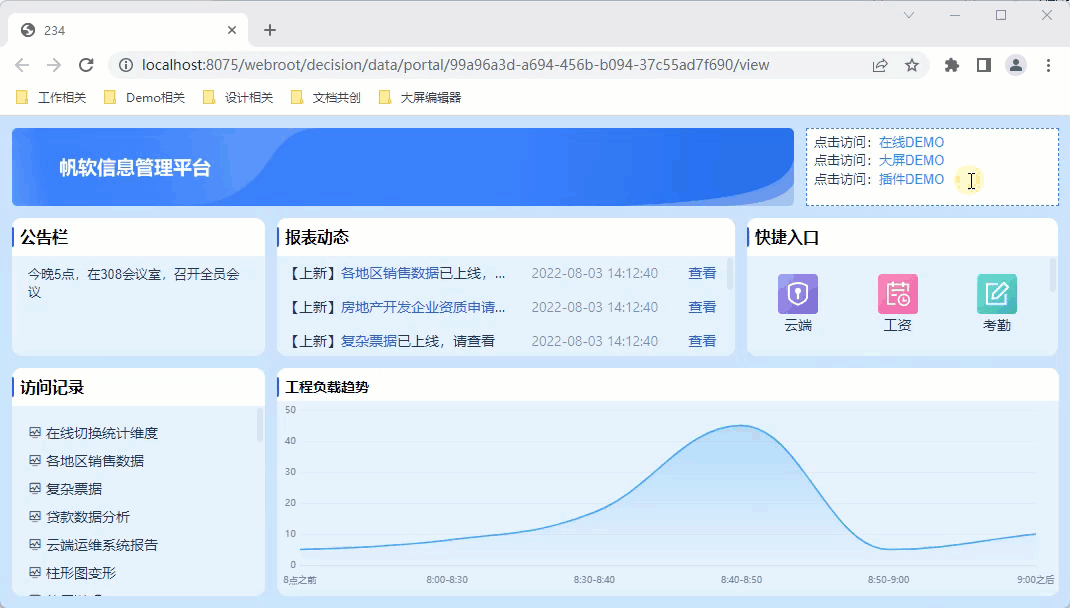Visit the 在线DEMO link
This screenshot has width=1070, height=608.
(x=911, y=142)
